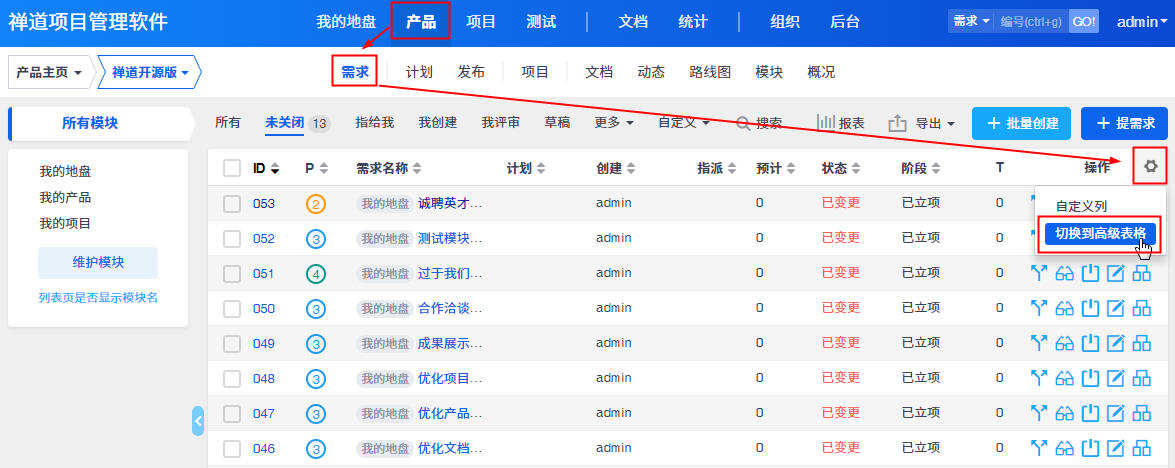This screenshot has width=1175, height=468.
Task: Click the 批量创建 button
Action: 1021,124
